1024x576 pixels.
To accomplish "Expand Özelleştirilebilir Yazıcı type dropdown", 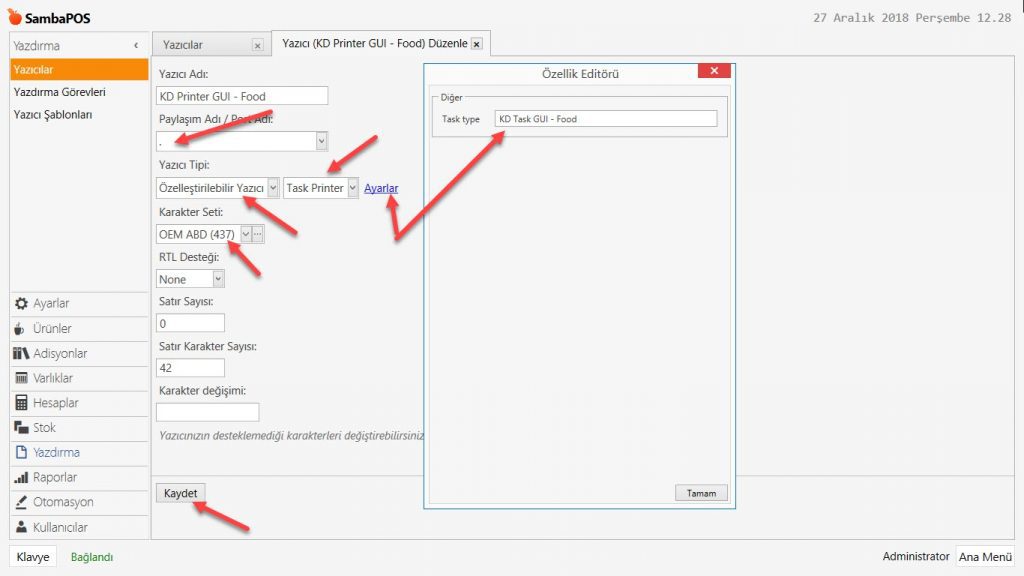I will pyautogui.click(x=273, y=188).
